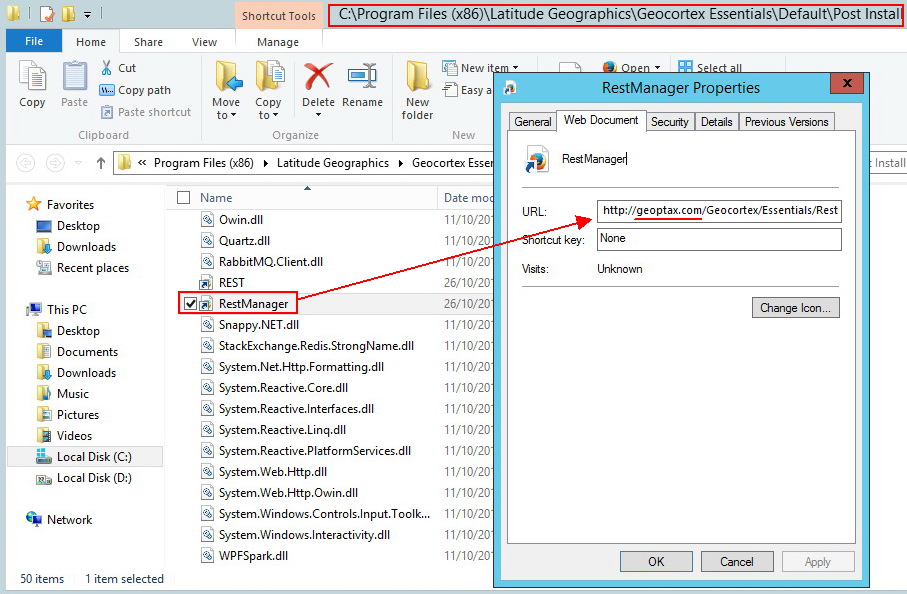Switch to the View ribbon tab
Image resolution: width=907 pixels, height=594 pixels.
[x=204, y=42]
